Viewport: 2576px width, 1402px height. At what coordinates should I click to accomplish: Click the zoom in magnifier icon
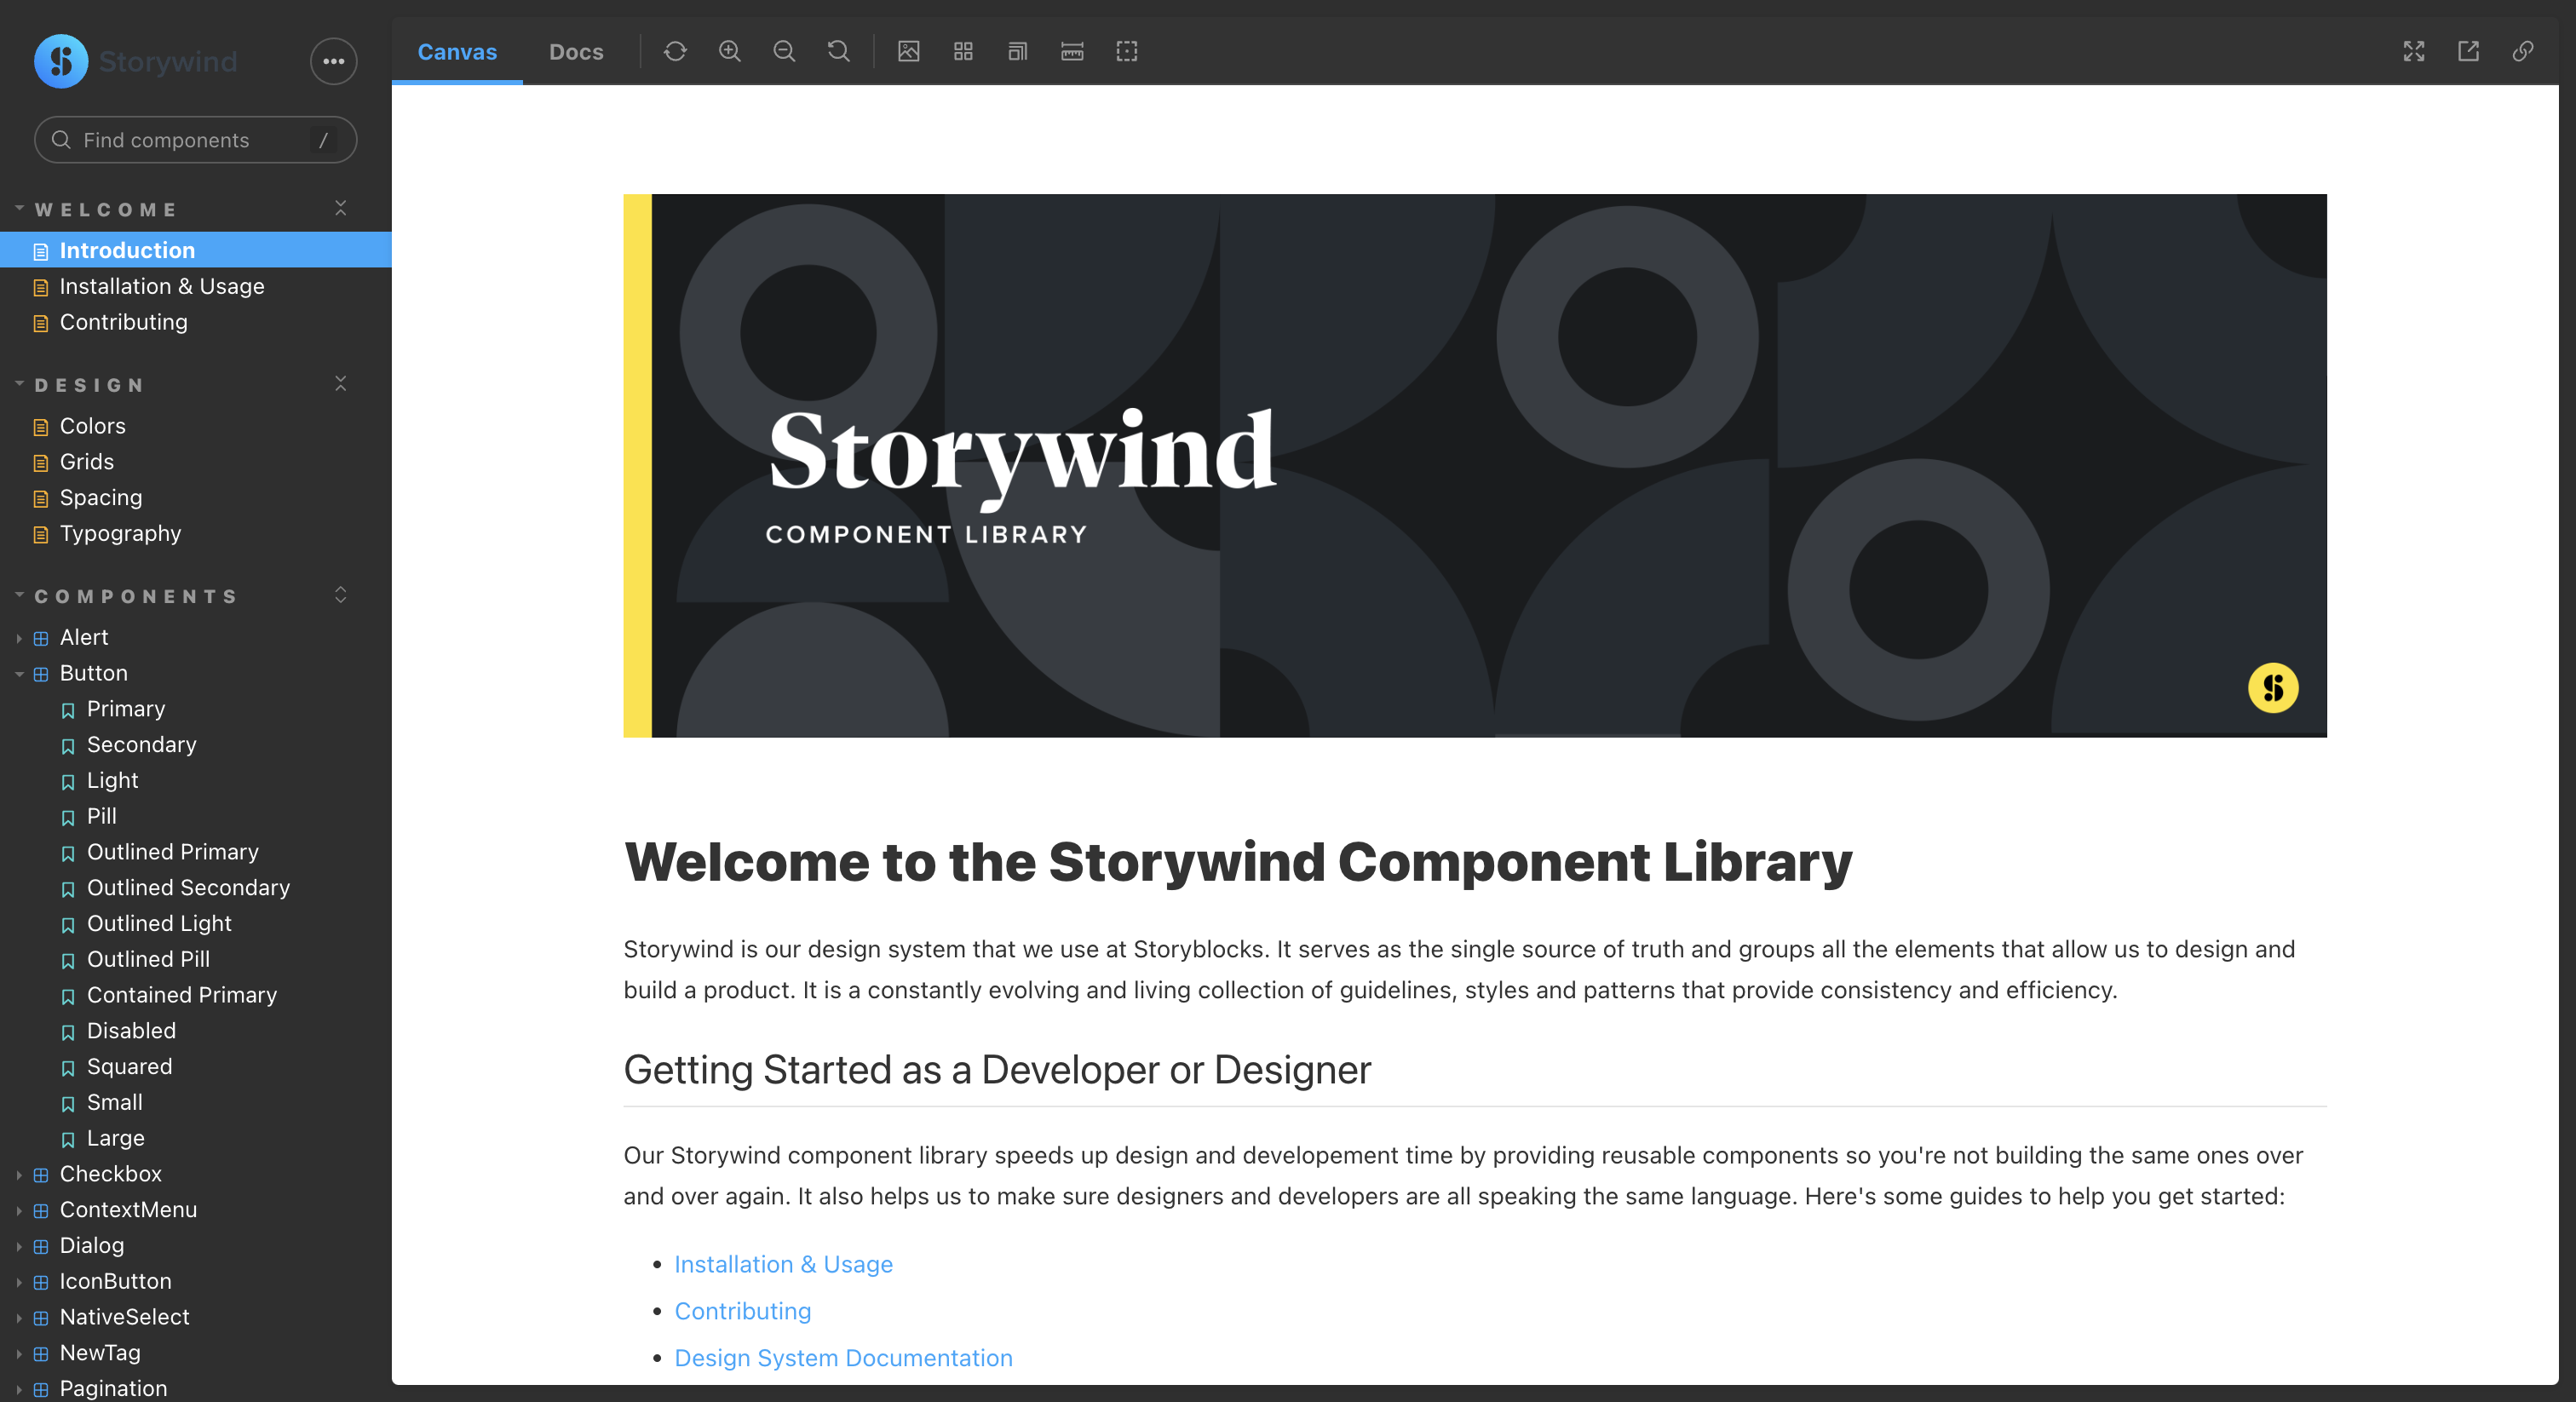730,51
